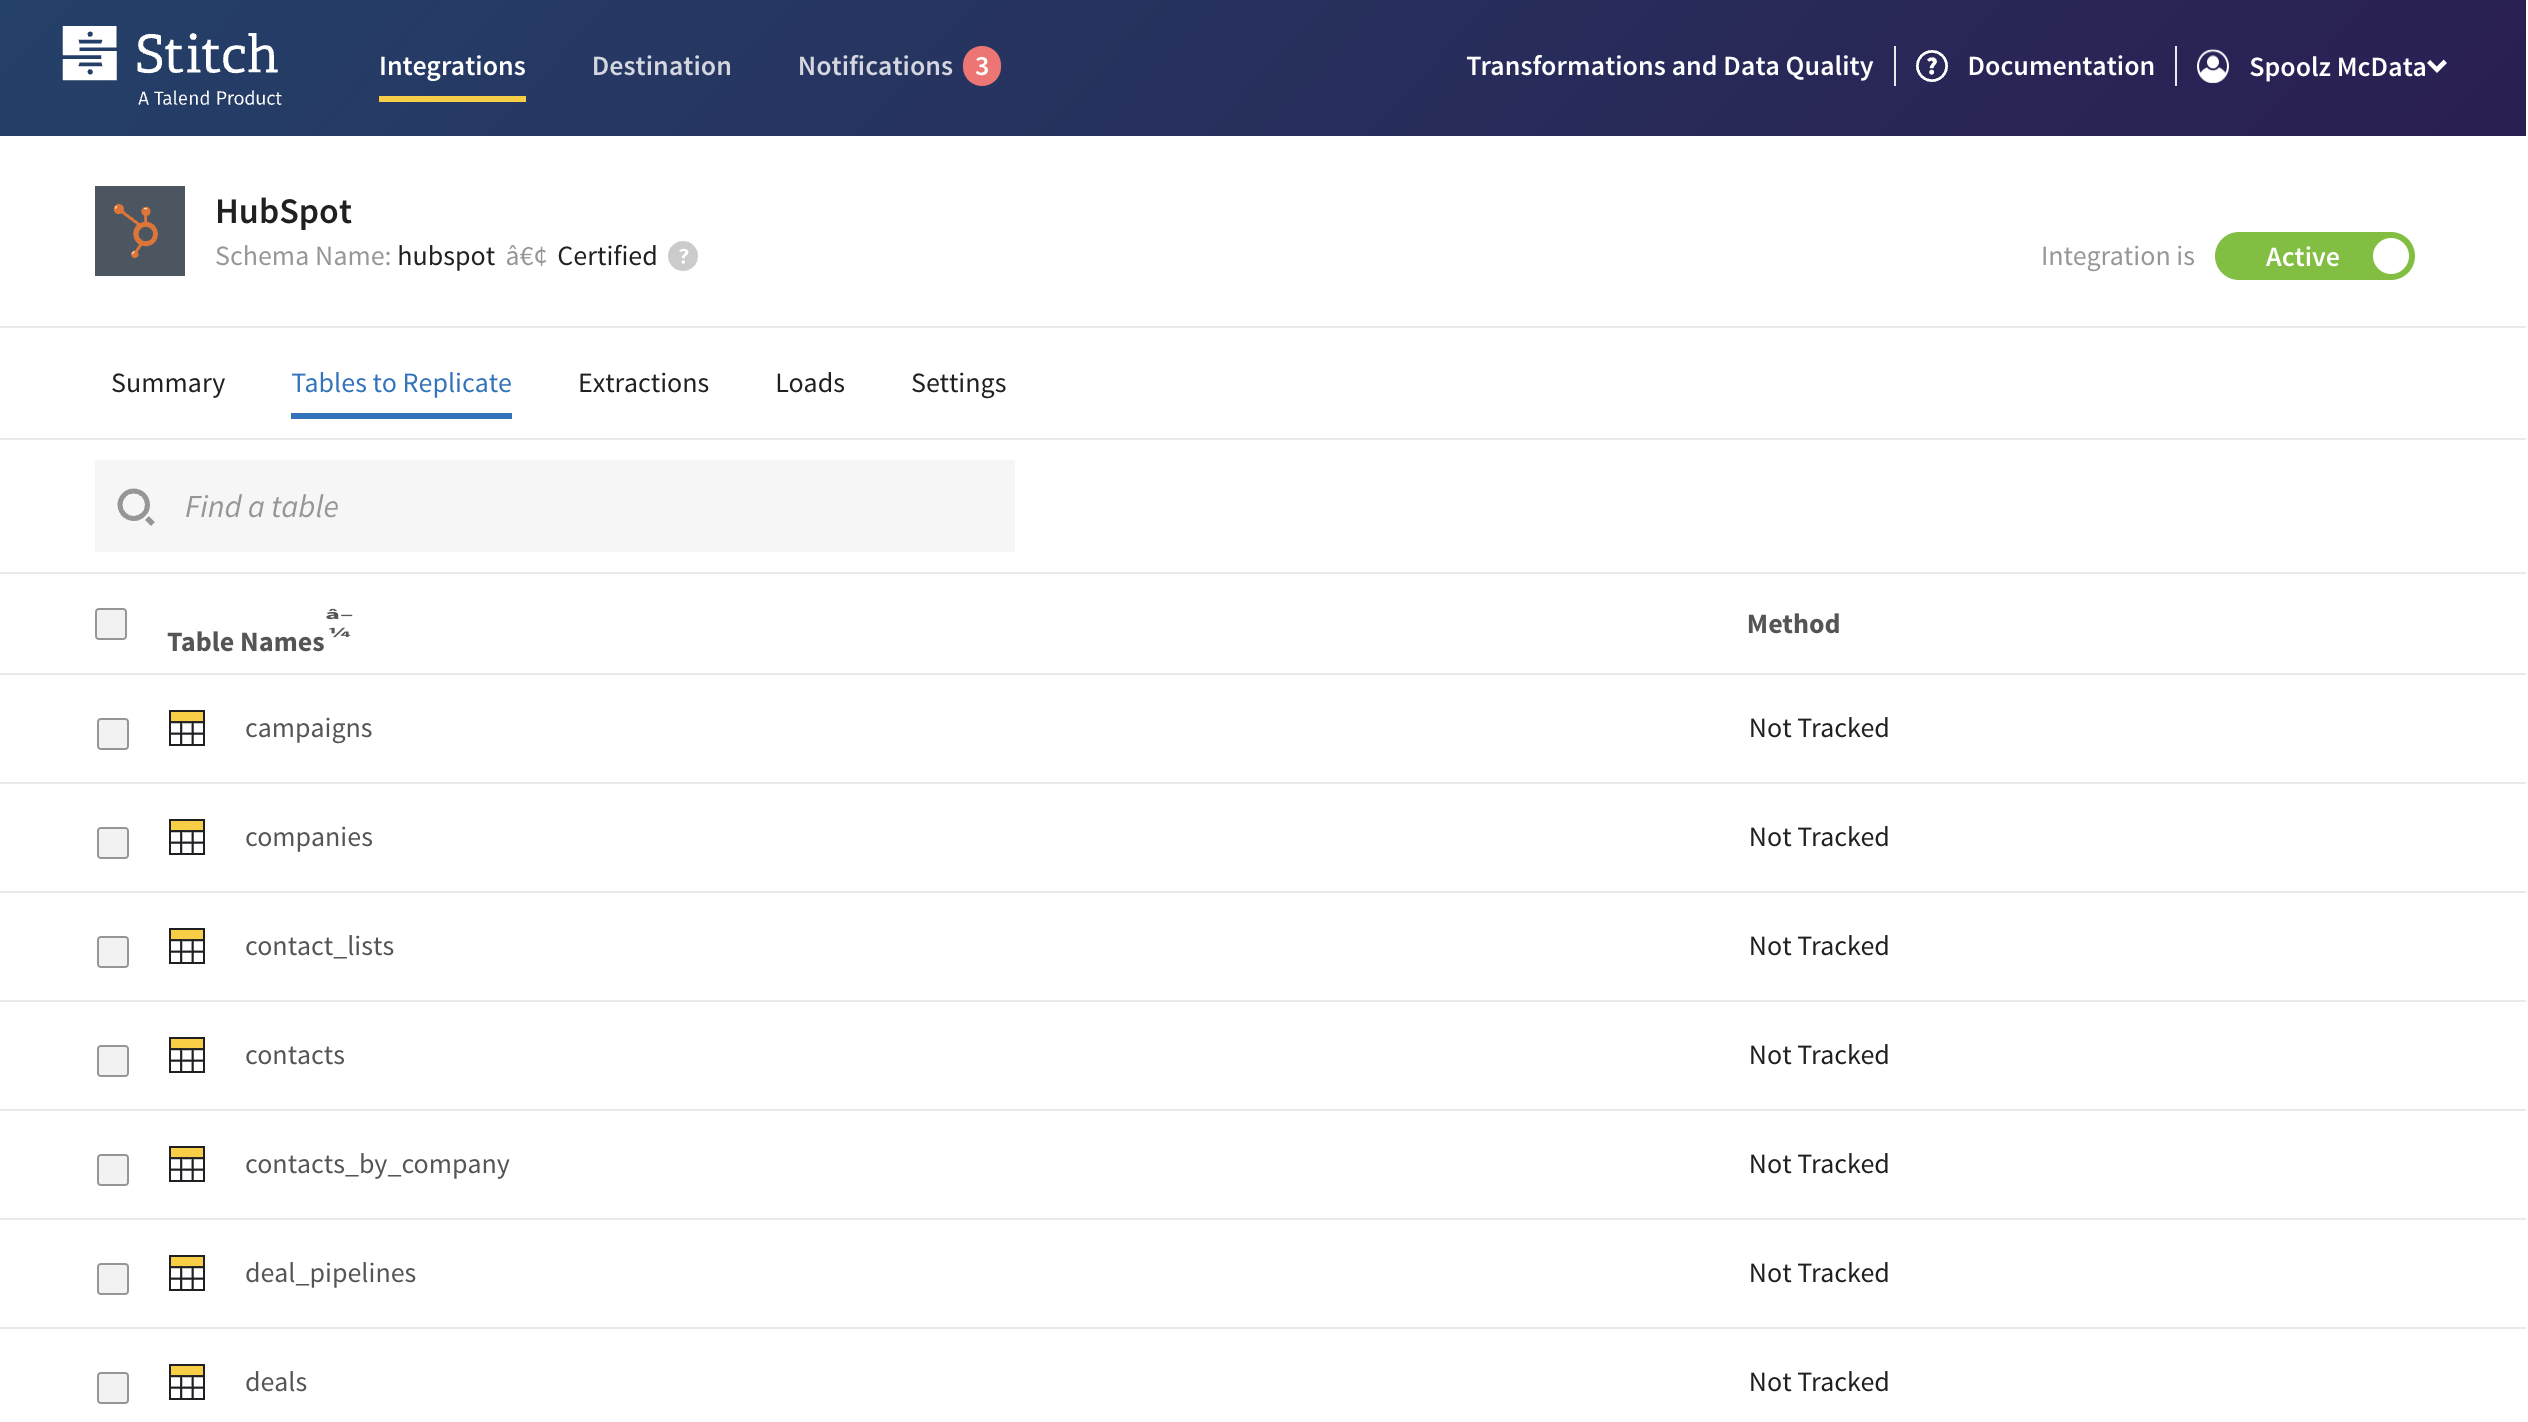Select the campaigns table icon
The width and height of the screenshot is (2528, 1422).
(x=187, y=728)
